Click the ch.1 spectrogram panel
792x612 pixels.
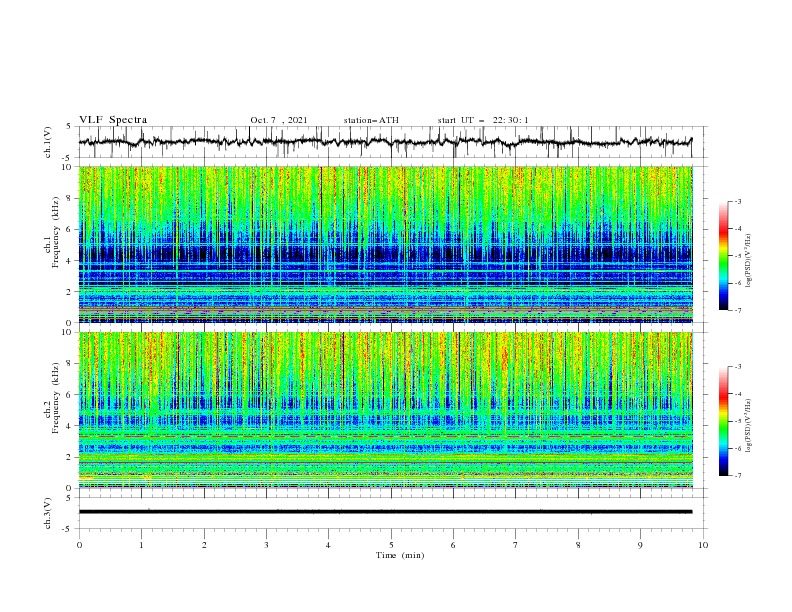[386, 244]
